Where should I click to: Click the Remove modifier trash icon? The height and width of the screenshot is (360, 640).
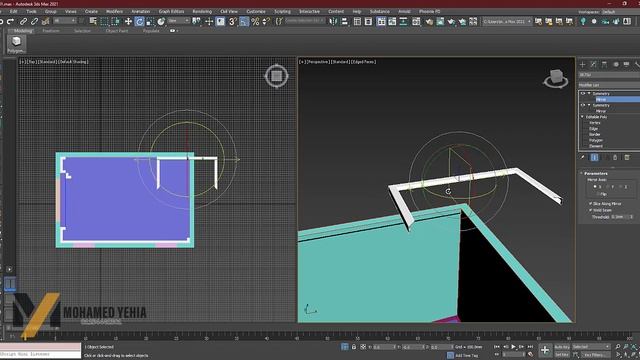tap(627, 158)
